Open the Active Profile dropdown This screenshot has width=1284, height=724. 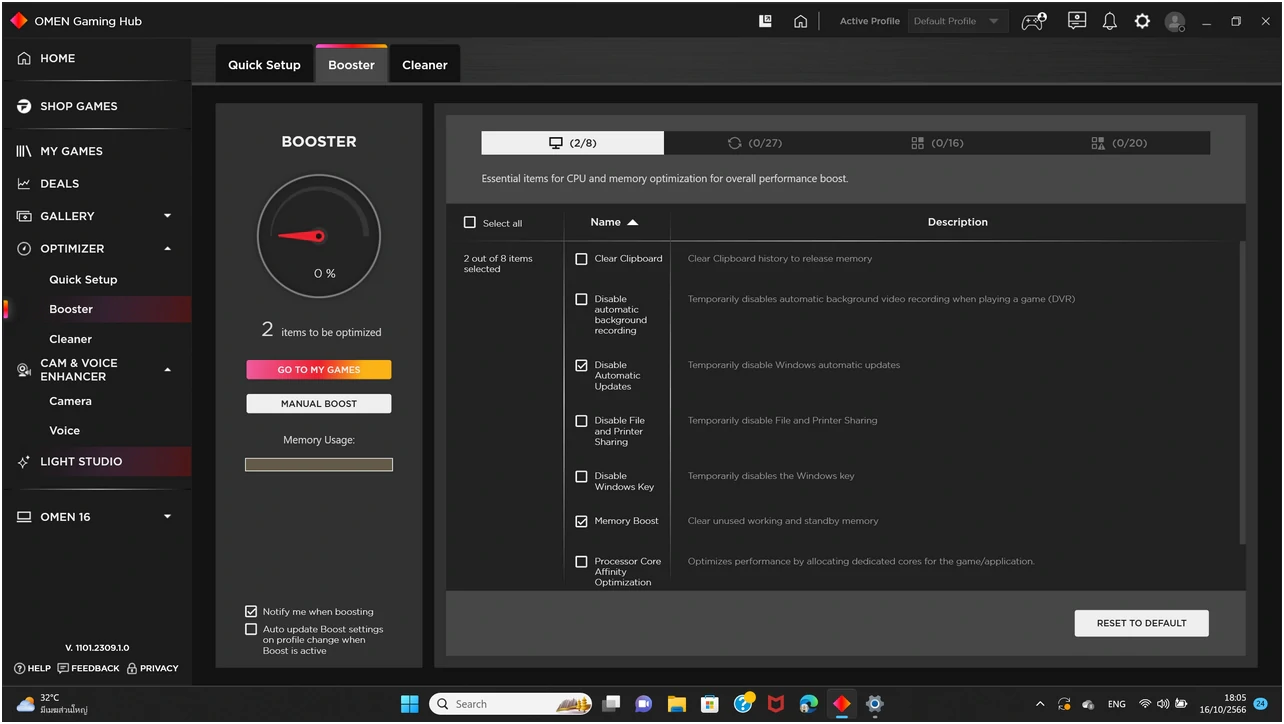[957, 21]
